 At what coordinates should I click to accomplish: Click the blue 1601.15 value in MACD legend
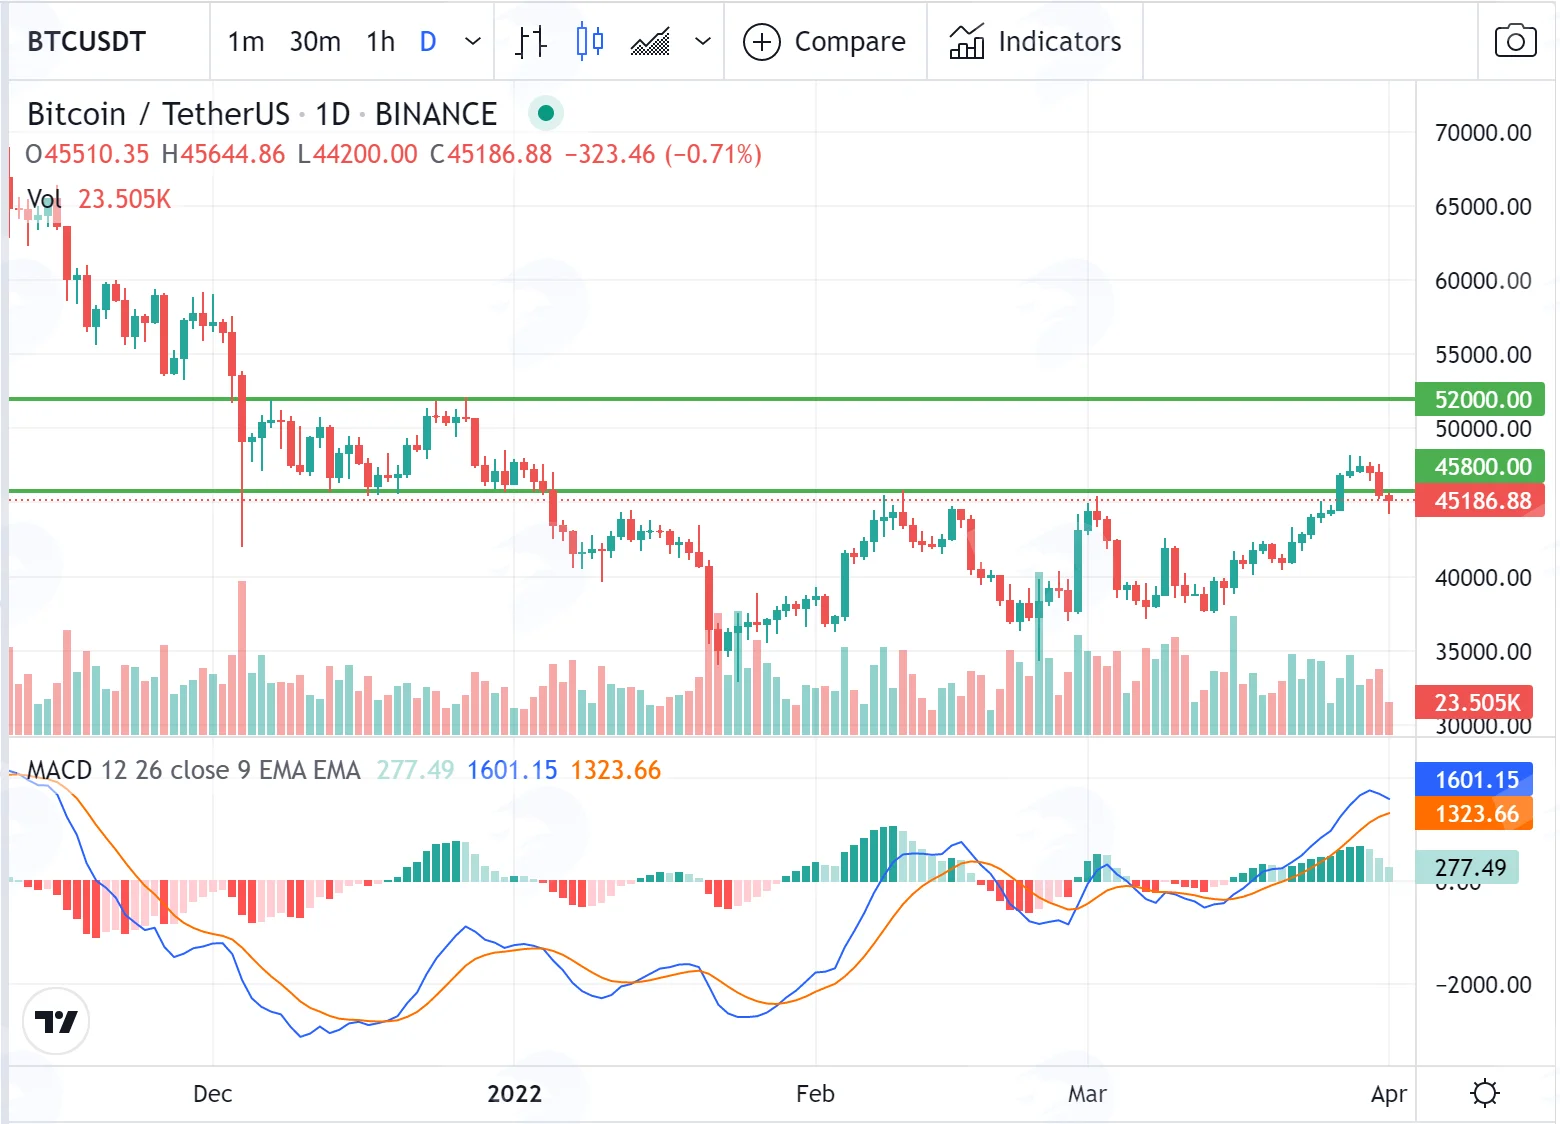tap(512, 770)
